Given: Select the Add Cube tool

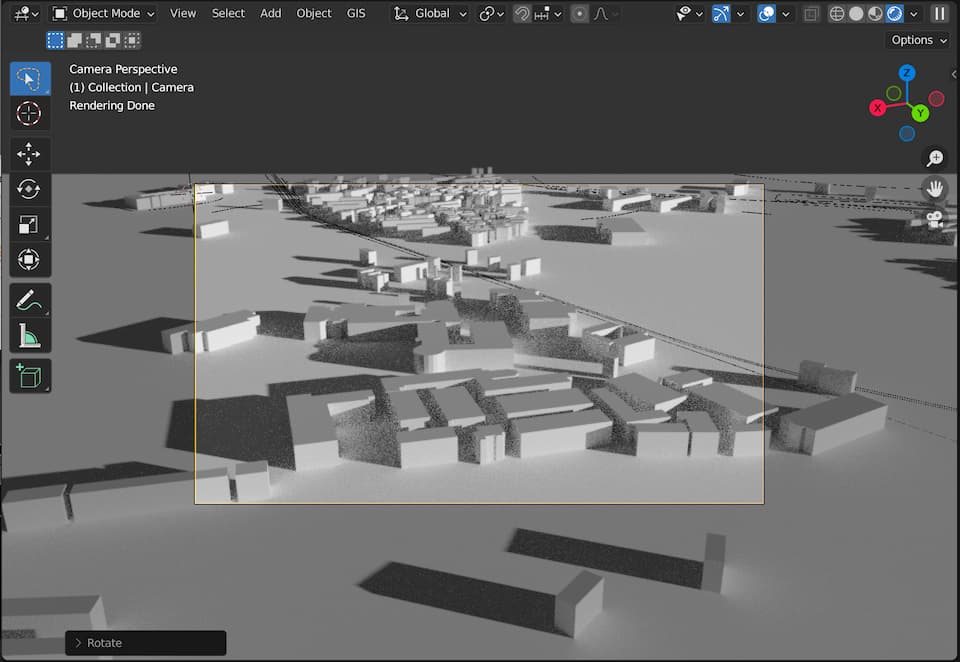Looking at the screenshot, I should point(29,376).
